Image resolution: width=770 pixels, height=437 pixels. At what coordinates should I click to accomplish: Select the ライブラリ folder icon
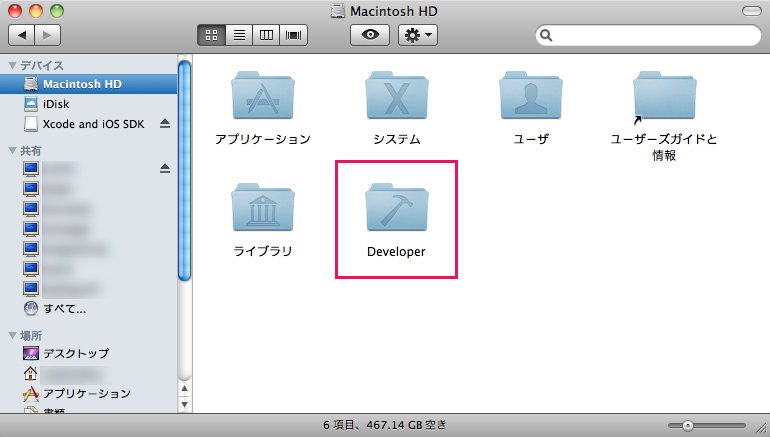[x=263, y=207]
